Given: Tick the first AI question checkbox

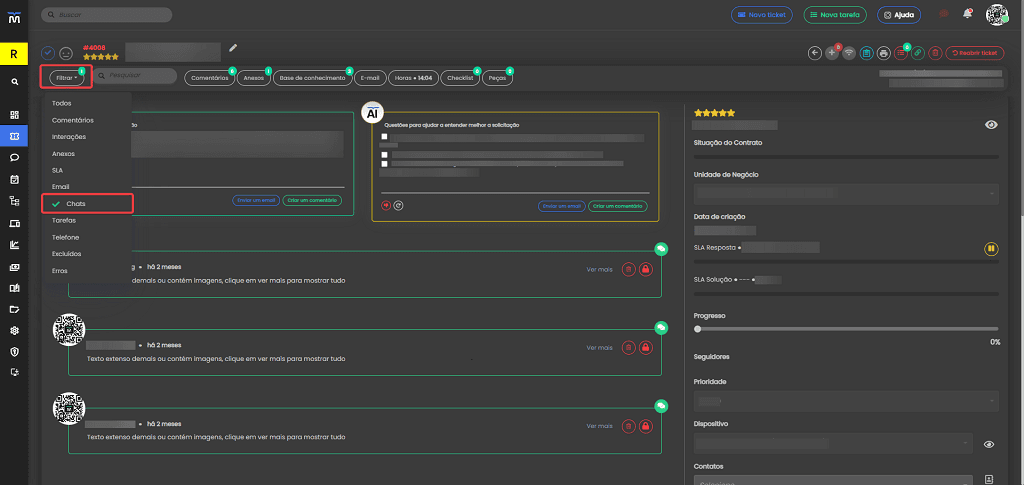Looking at the screenshot, I should [385, 137].
